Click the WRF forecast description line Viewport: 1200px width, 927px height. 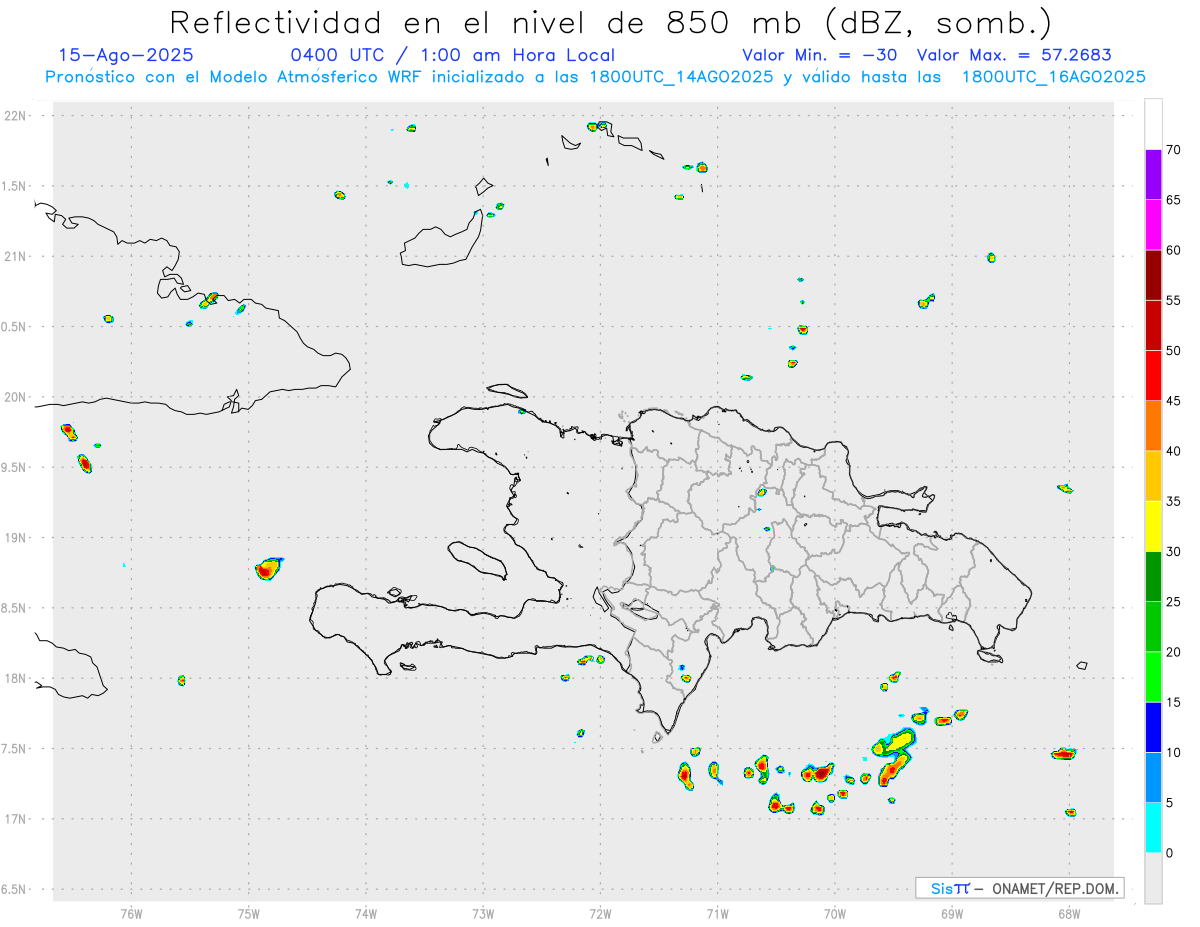[595, 77]
